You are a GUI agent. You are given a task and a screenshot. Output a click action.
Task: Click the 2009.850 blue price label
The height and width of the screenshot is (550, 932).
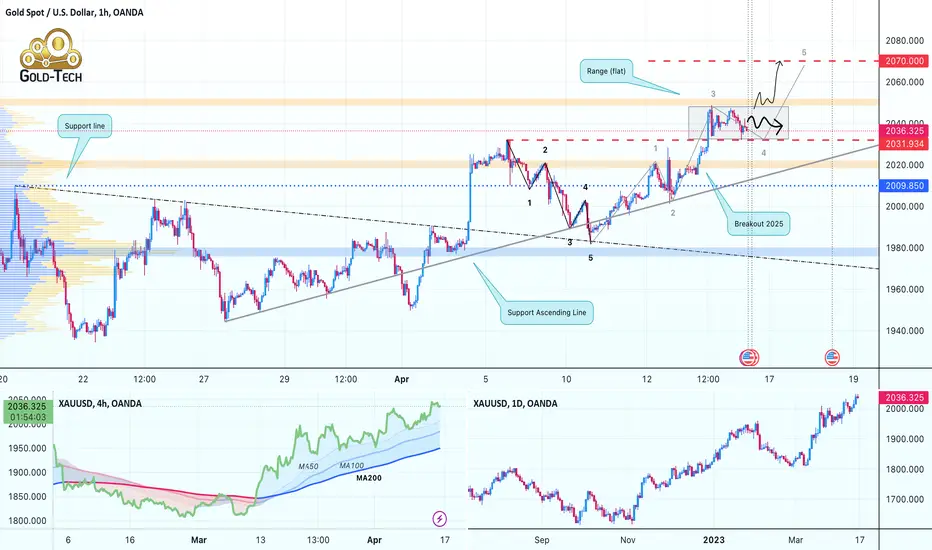(905, 186)
